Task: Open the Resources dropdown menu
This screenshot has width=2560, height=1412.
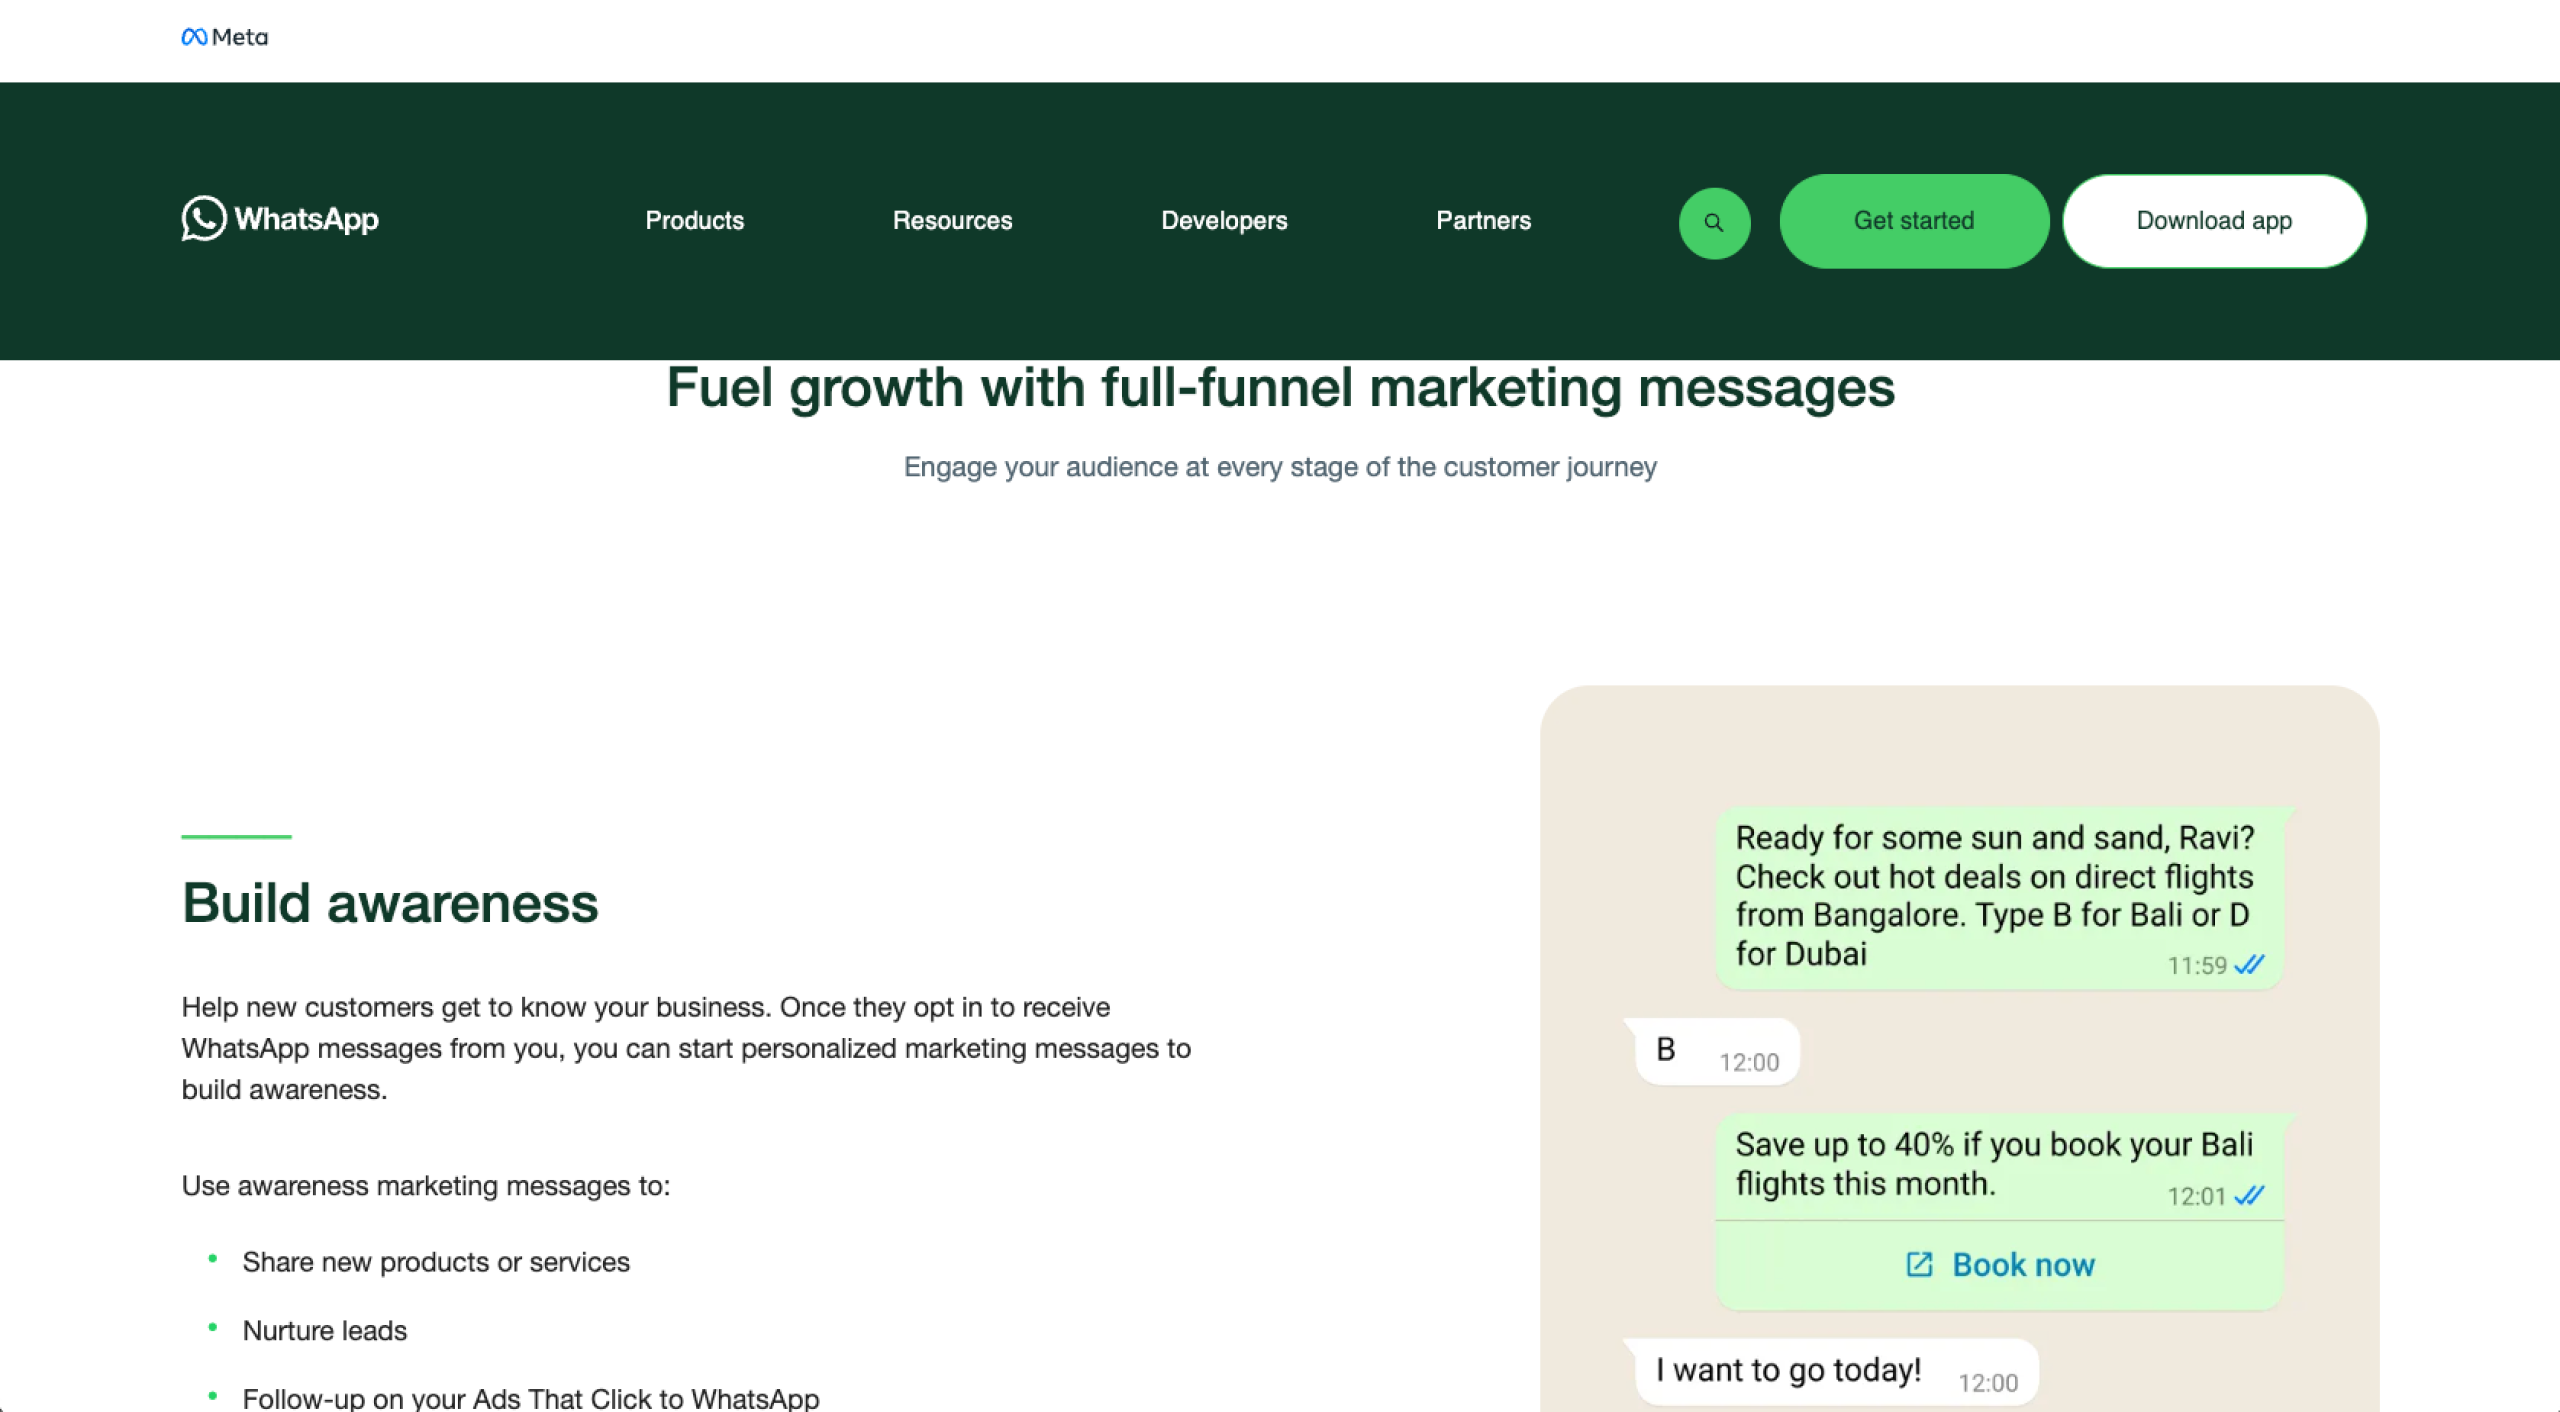Action: click(x=952, y=220)
